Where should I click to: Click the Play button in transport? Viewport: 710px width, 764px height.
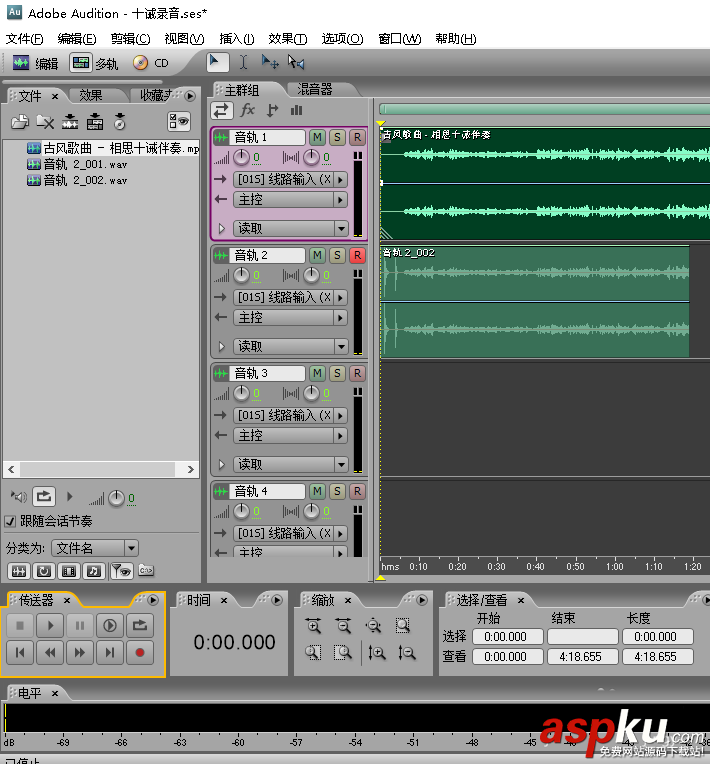pyautogui.click(x=50, y=625)
